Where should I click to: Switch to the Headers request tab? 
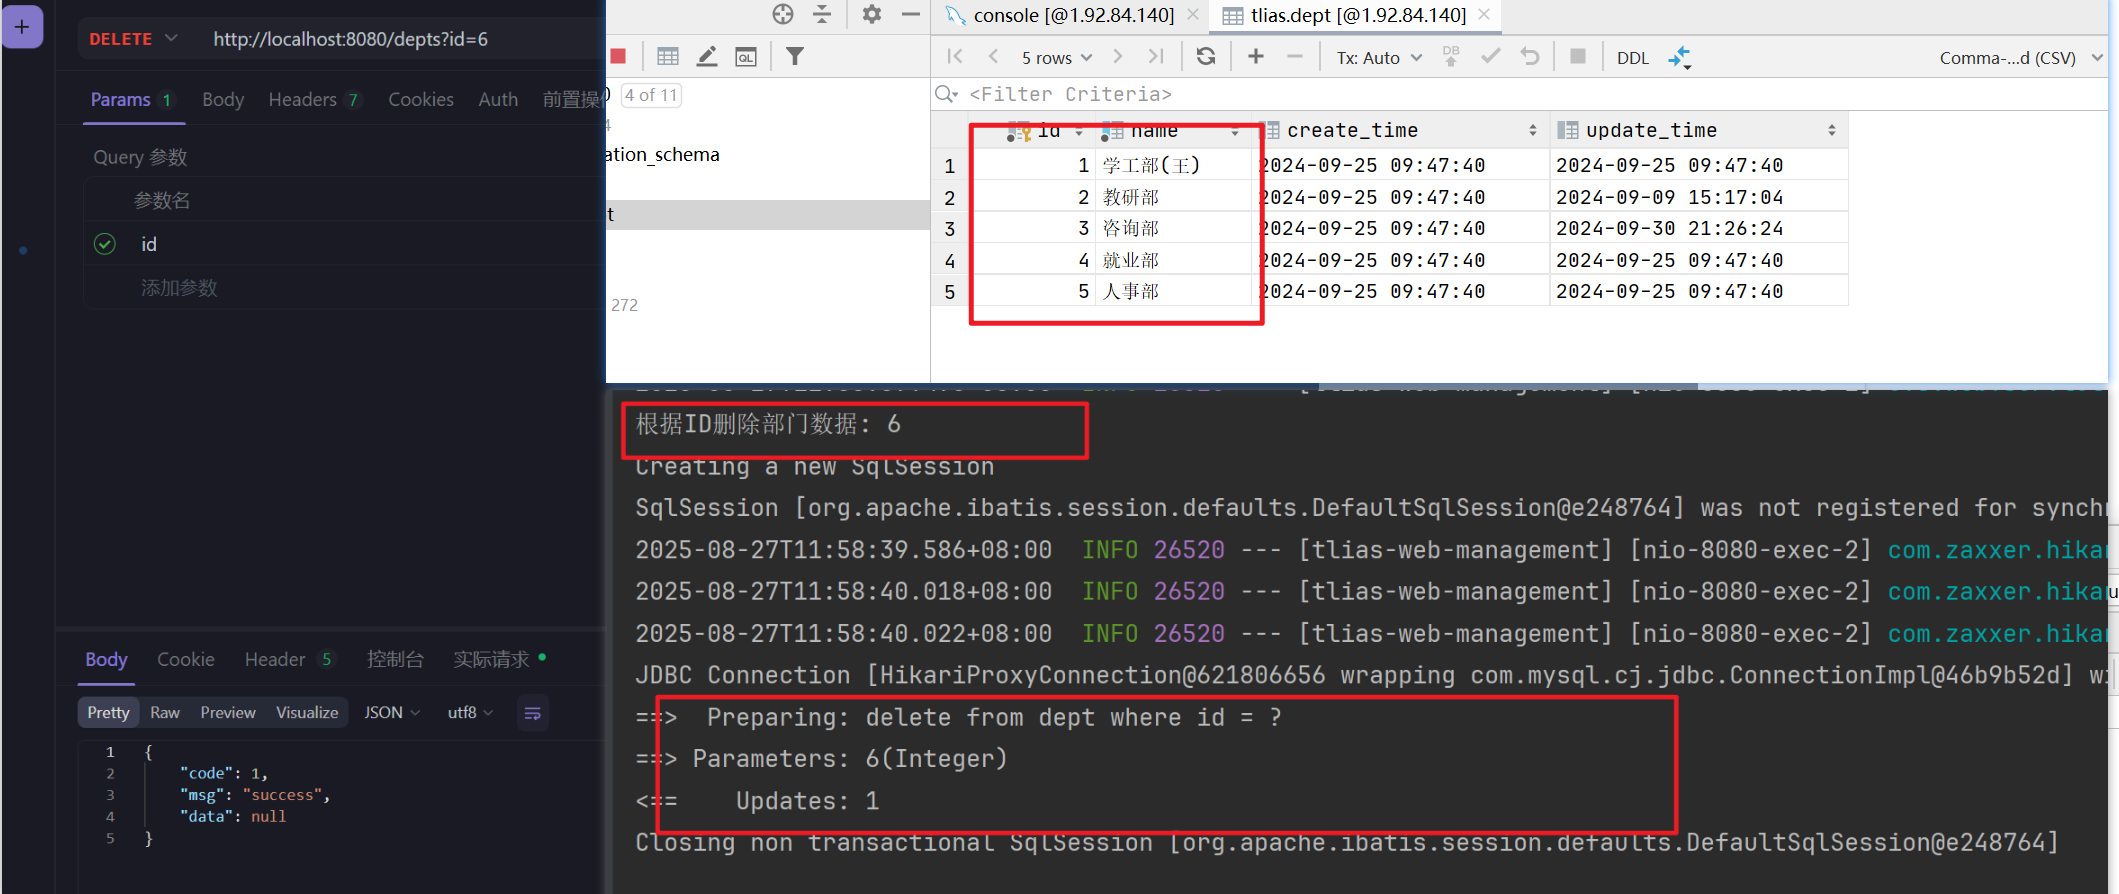302,99
